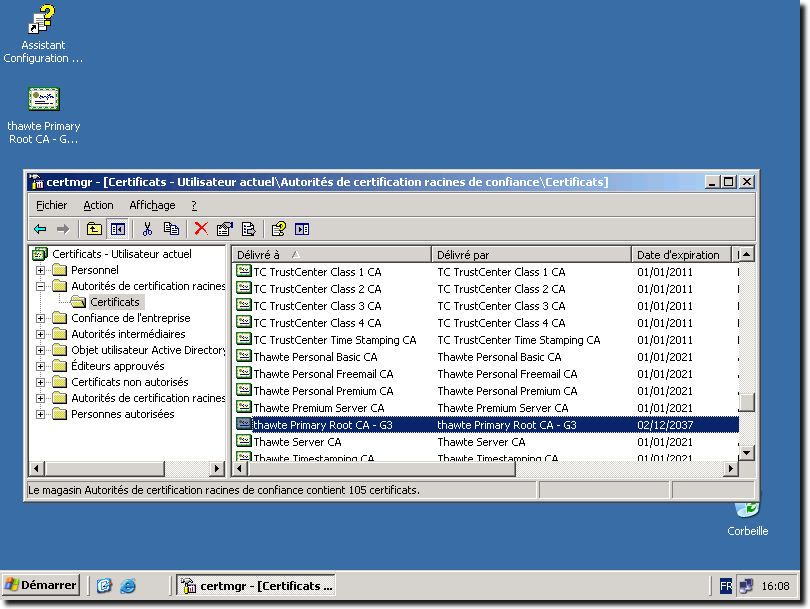Click the Forward arrow in the toolbar

point(63,229)
